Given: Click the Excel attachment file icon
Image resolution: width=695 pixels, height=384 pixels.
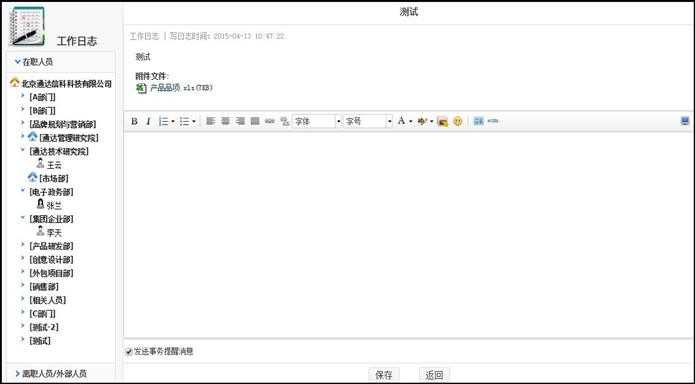Looking at the screenshot, I should pyautogui.click(x=141, y=88).
